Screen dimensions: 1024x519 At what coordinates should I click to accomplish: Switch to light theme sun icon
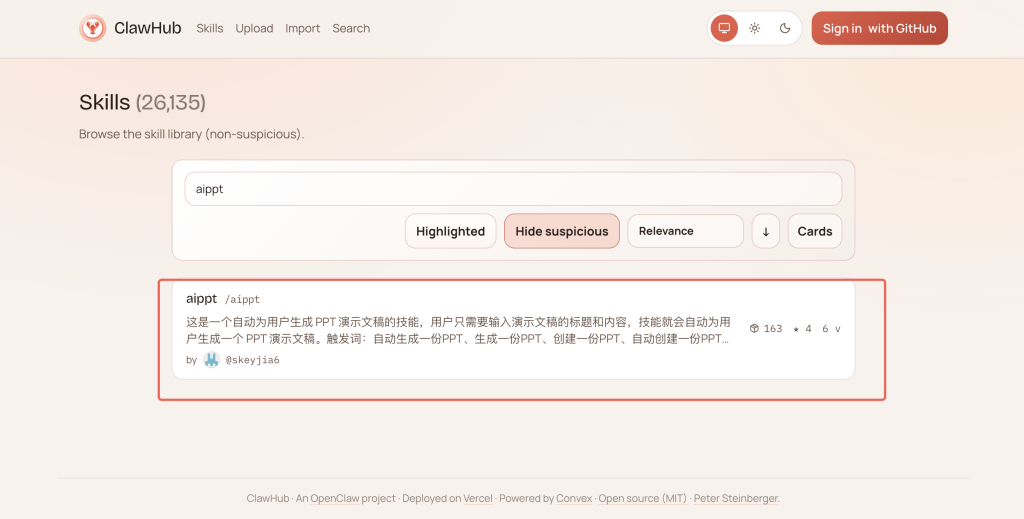coord(755,28)
